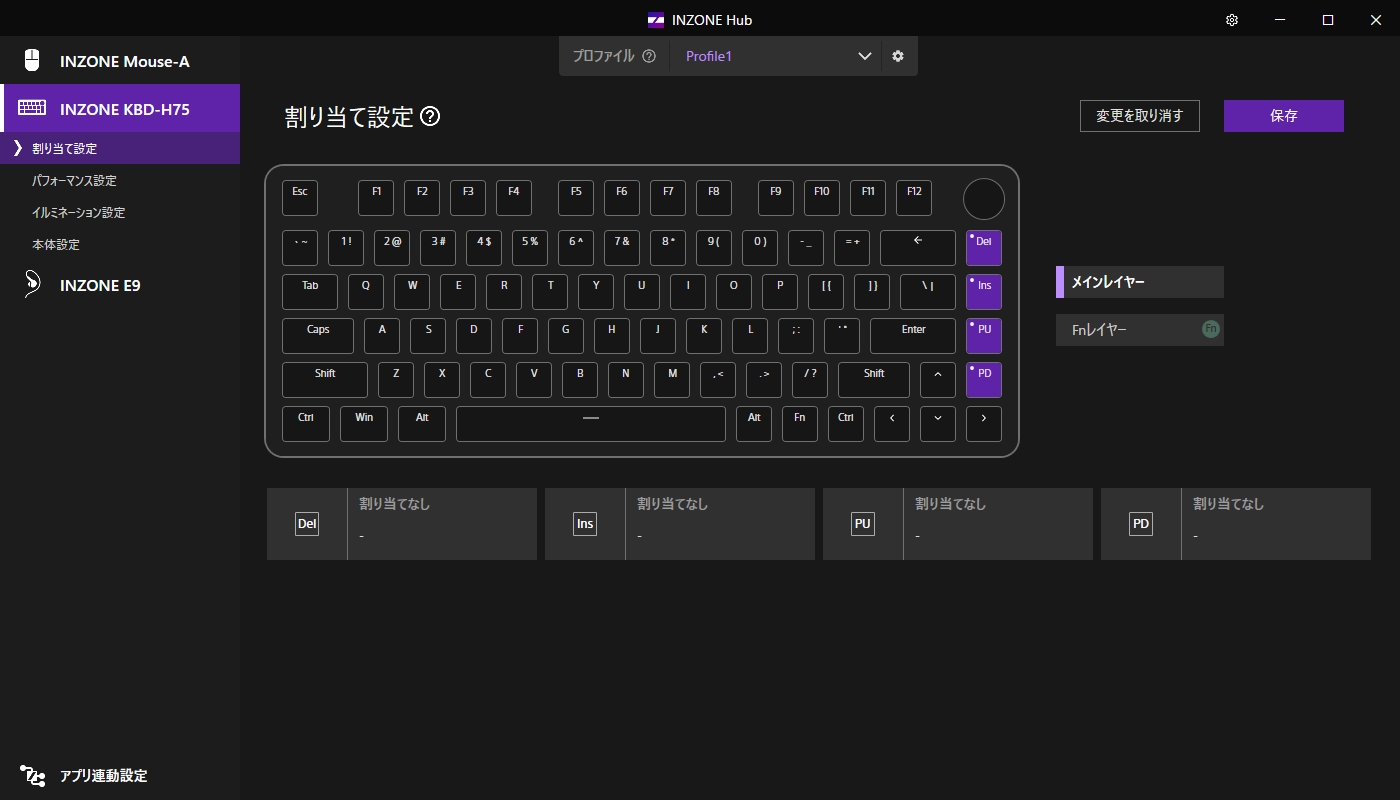Select the INZONE Mouse-A mouse icon

(x=32, y=61)
